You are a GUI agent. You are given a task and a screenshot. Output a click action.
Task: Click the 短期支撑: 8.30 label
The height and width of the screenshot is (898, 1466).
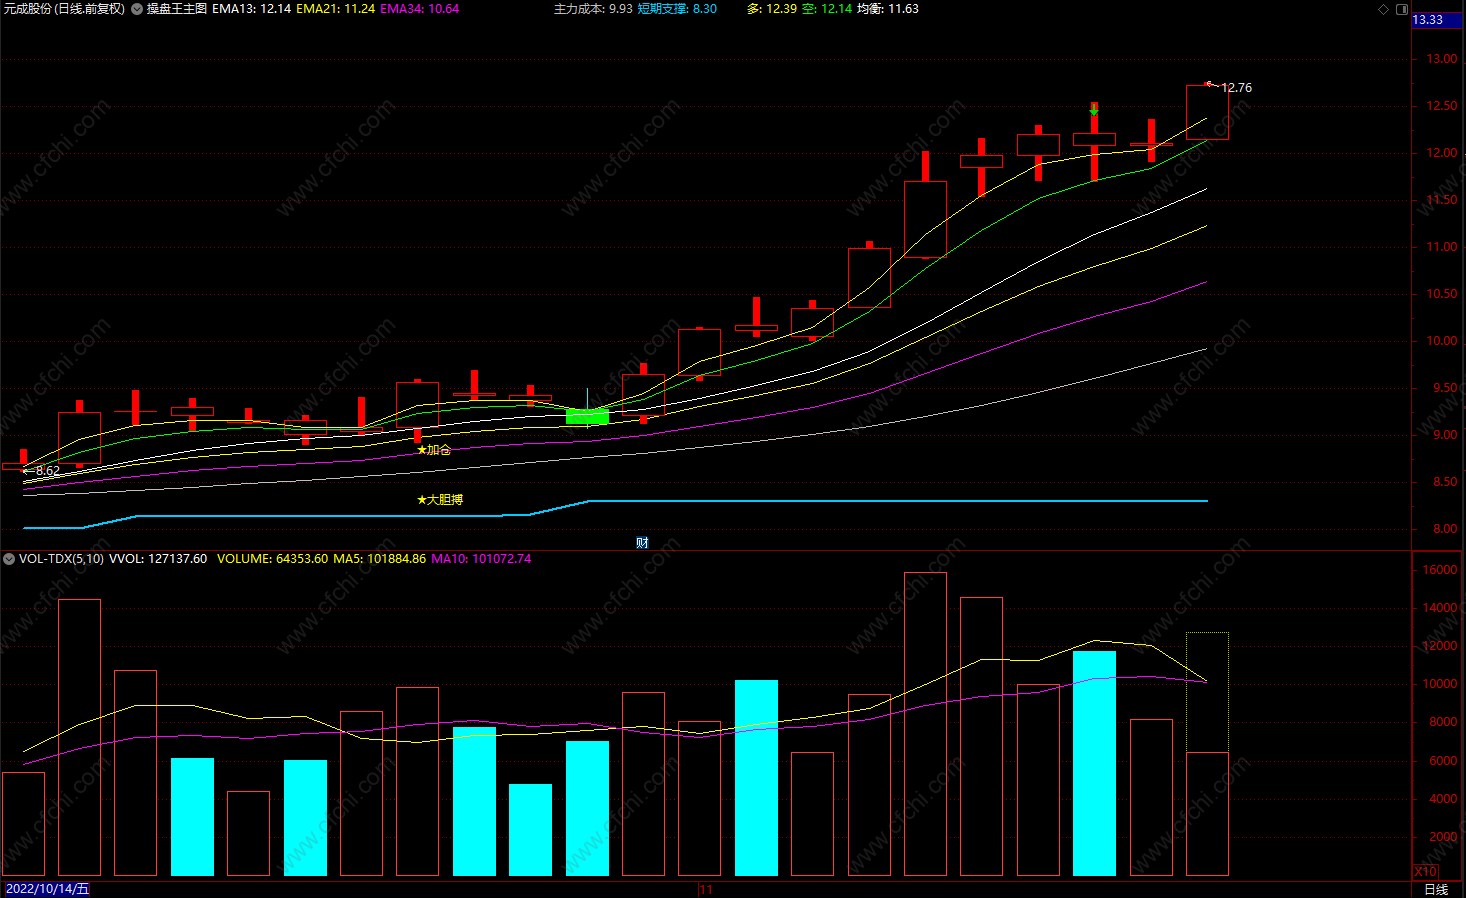tap(677, 9)
